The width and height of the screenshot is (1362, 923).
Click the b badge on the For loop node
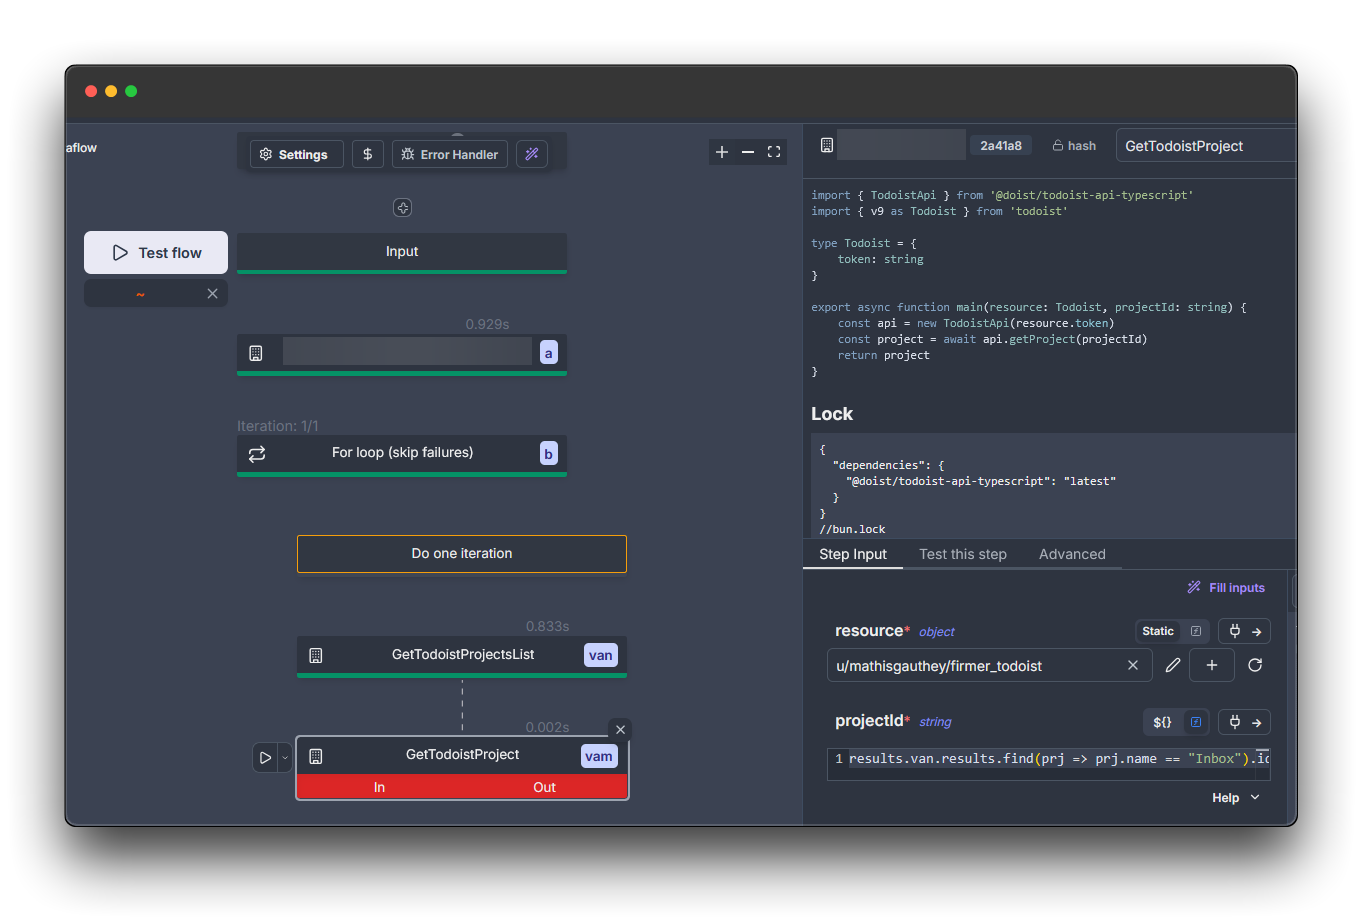(548, 454)
